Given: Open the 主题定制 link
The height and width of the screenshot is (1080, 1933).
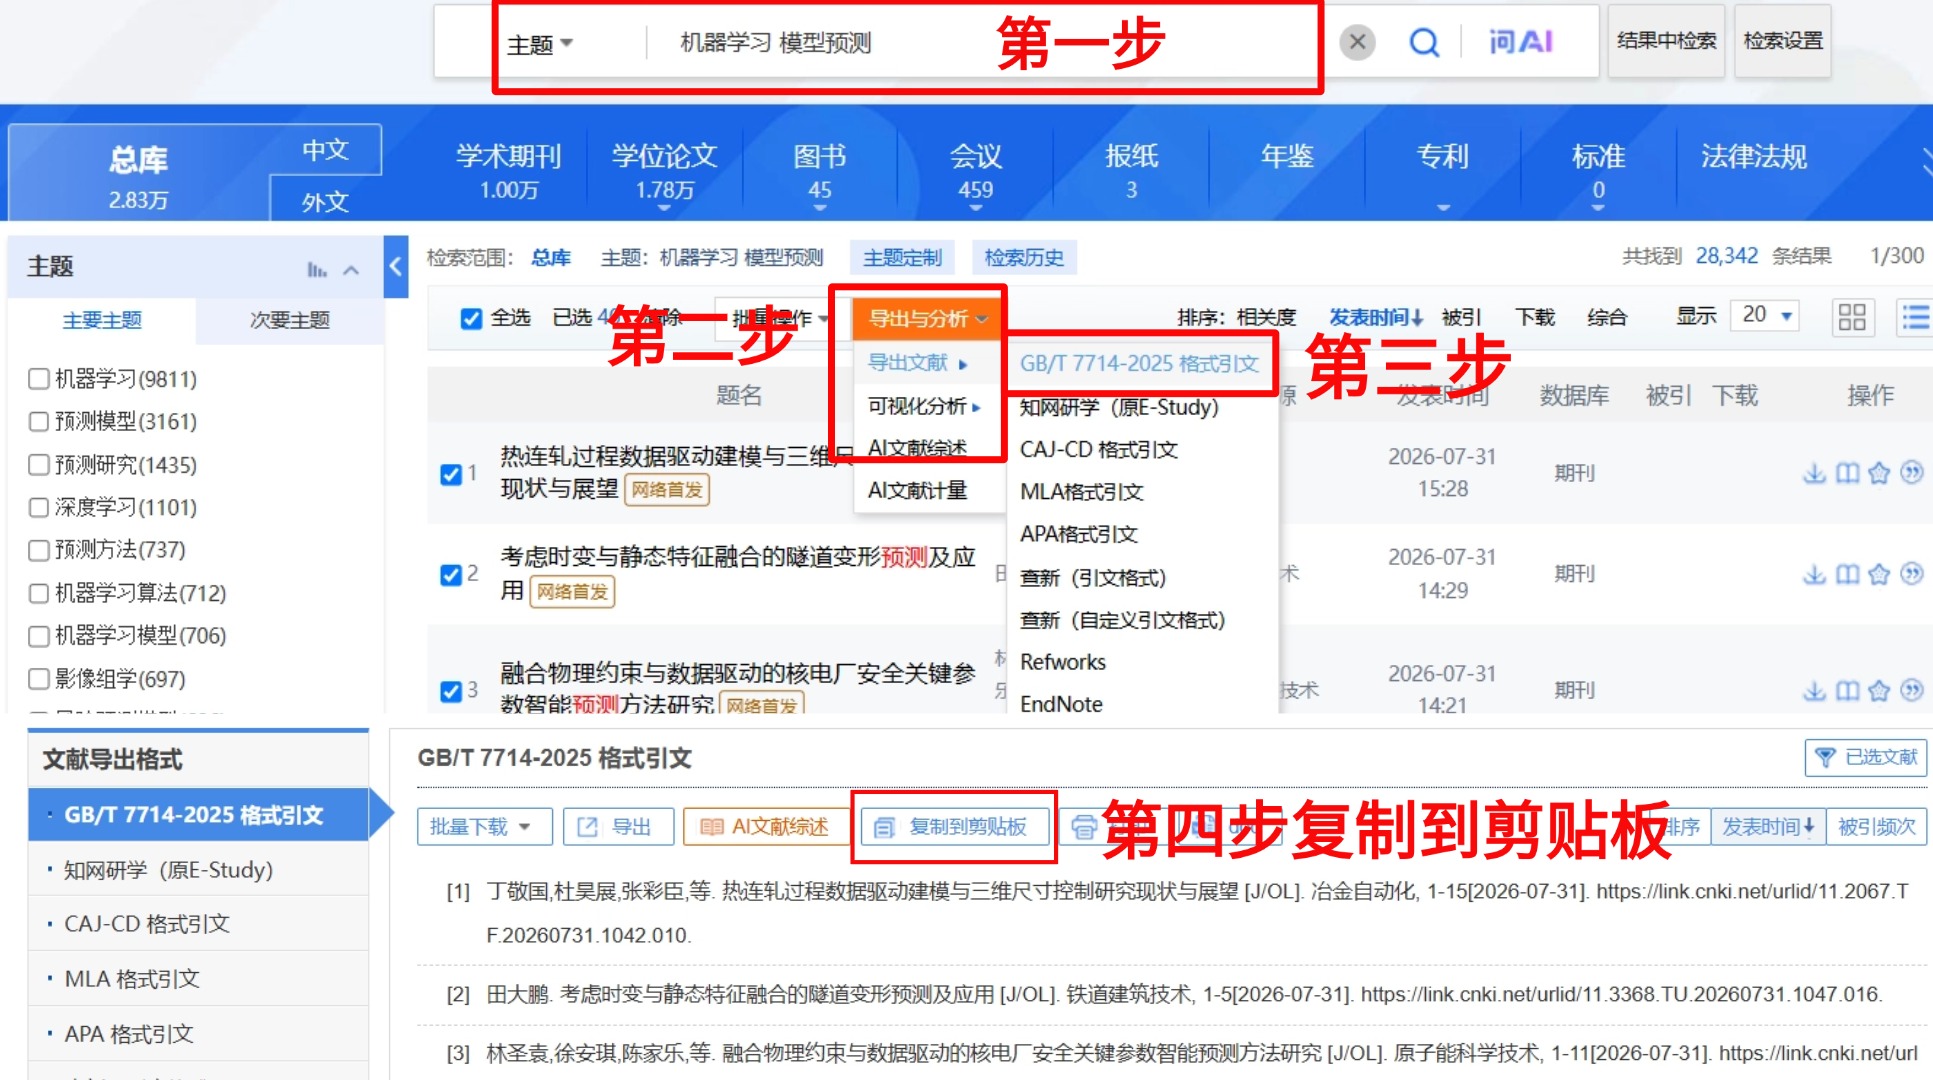Looking at the screenshot, I should (902, 258).
